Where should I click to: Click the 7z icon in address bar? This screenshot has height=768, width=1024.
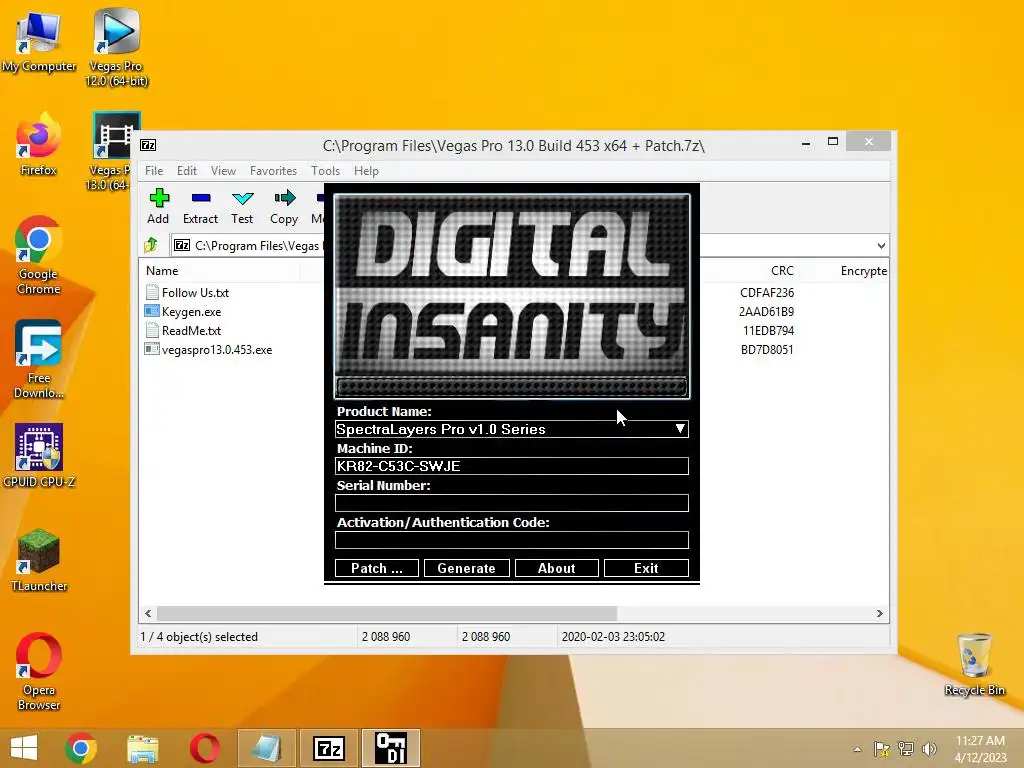182,246
